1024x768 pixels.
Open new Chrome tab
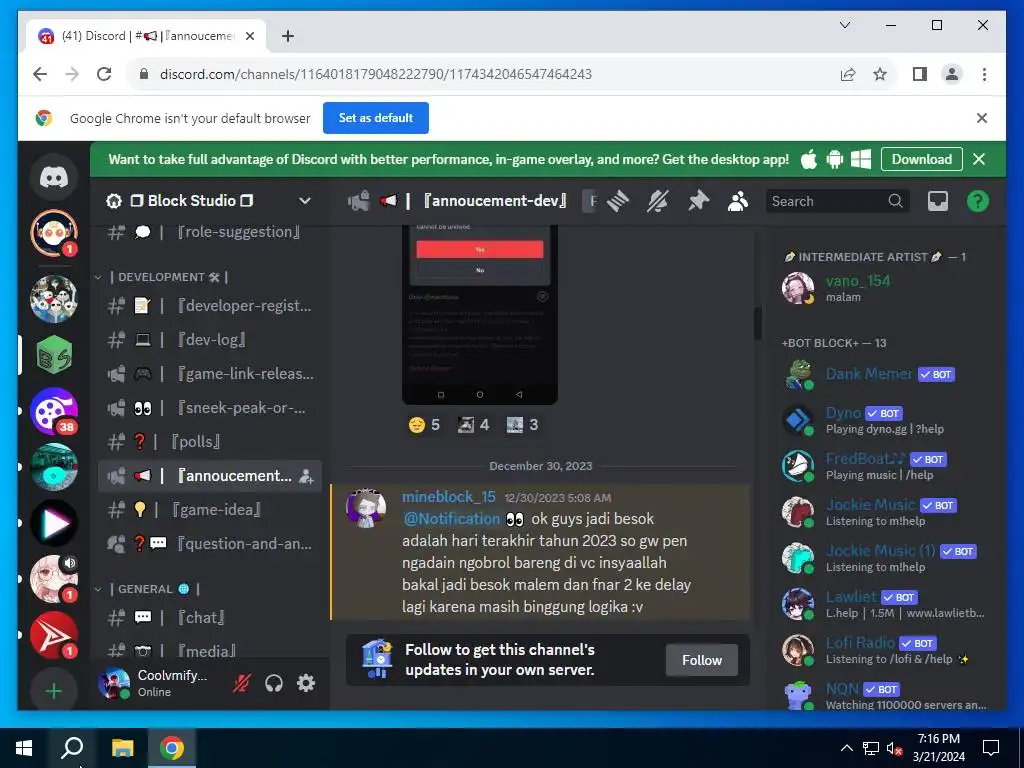point(287,36)
